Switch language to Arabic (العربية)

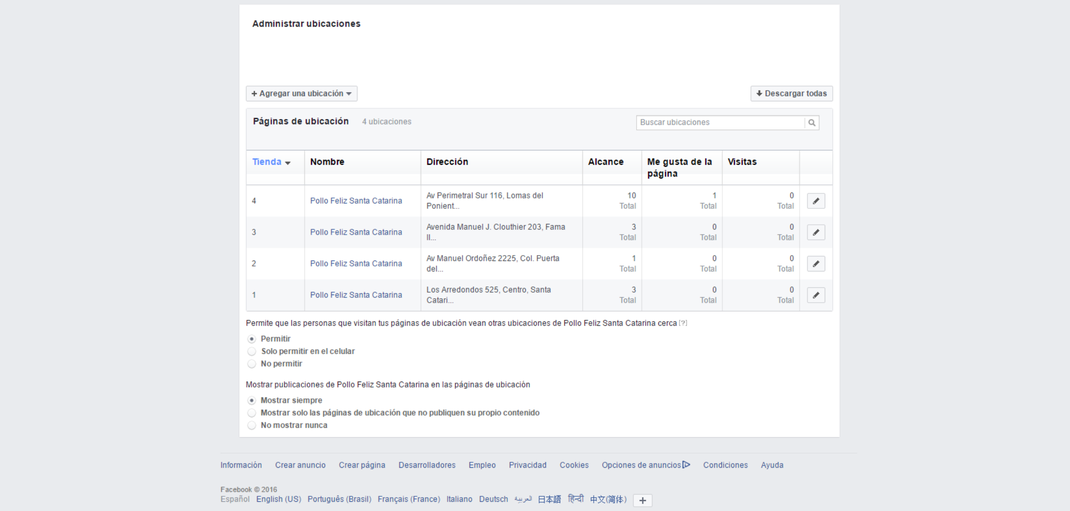point(523,499)
